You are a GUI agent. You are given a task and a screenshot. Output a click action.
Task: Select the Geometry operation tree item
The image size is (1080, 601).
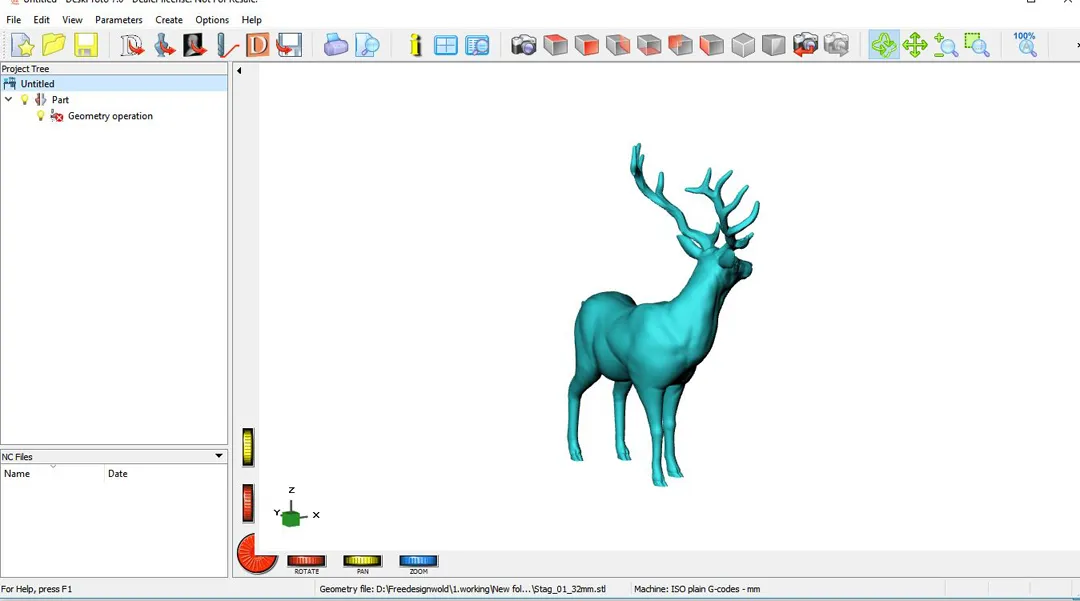coord(110,116)
